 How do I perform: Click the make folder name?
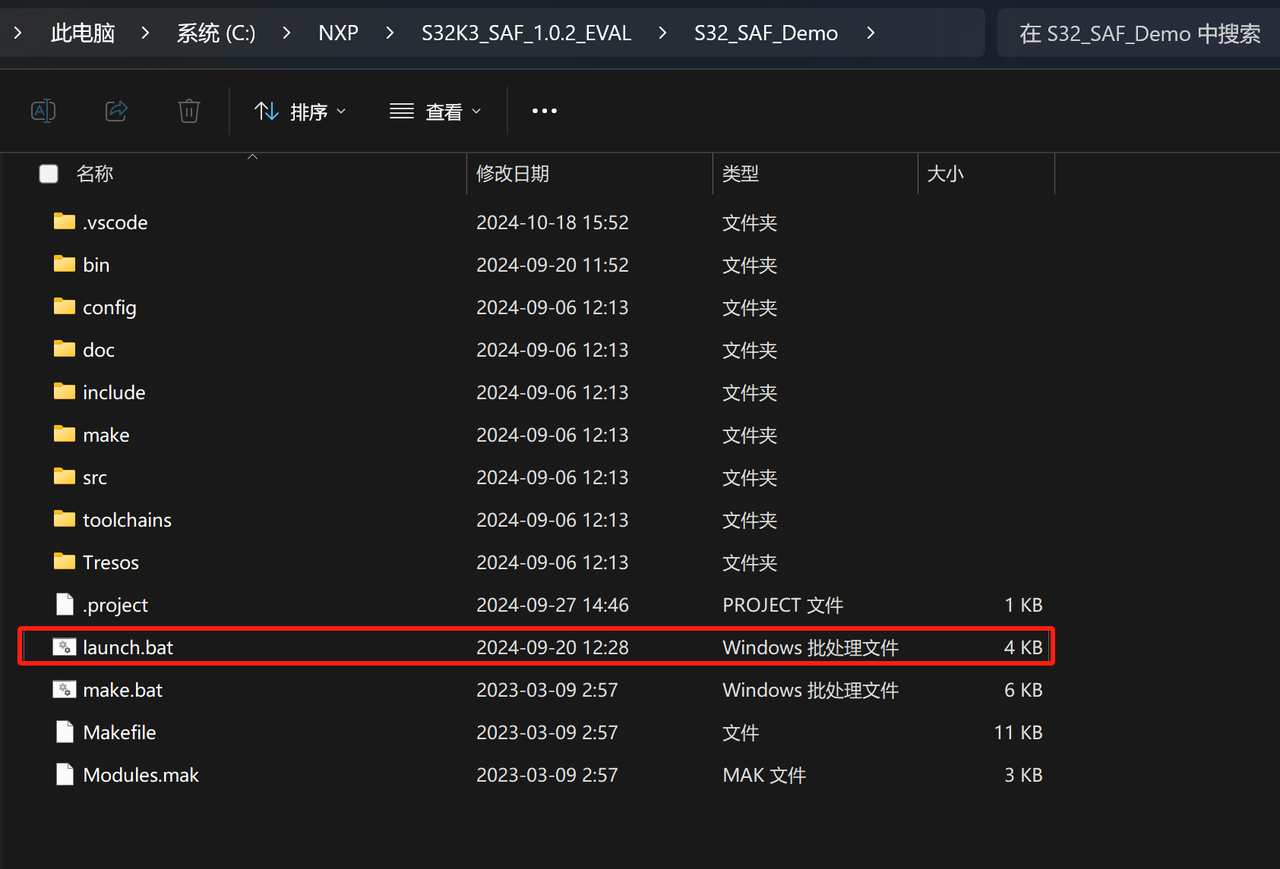click(106, 435)
